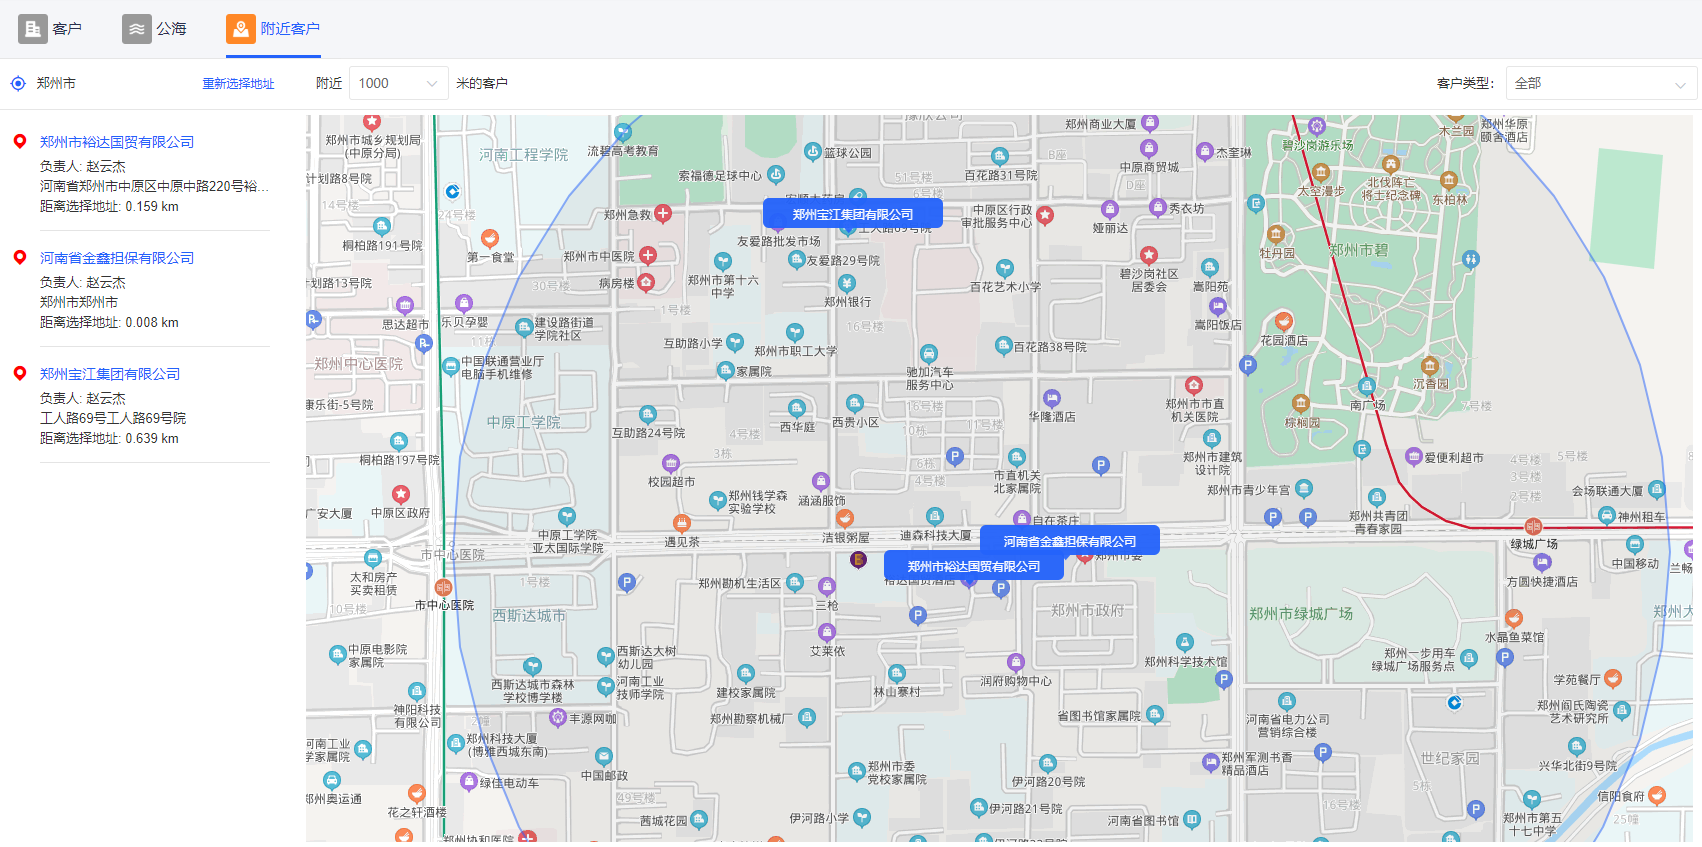Viewport: 1702px width, 847px height.
Task: Click the 重新选择地址 link
Action: 238,84
